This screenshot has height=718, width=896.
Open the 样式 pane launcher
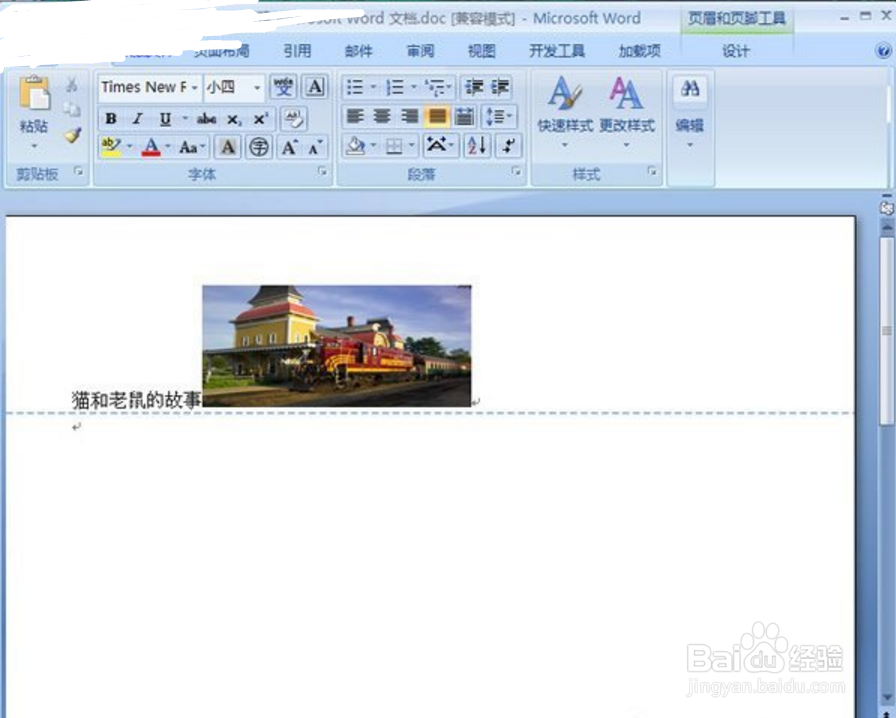point(651,171)
